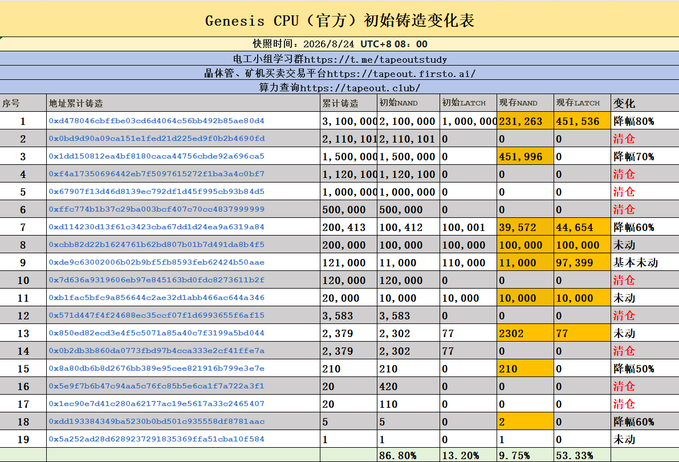Open address link starting 0xd114230d13f61c34

coord(156,227)
